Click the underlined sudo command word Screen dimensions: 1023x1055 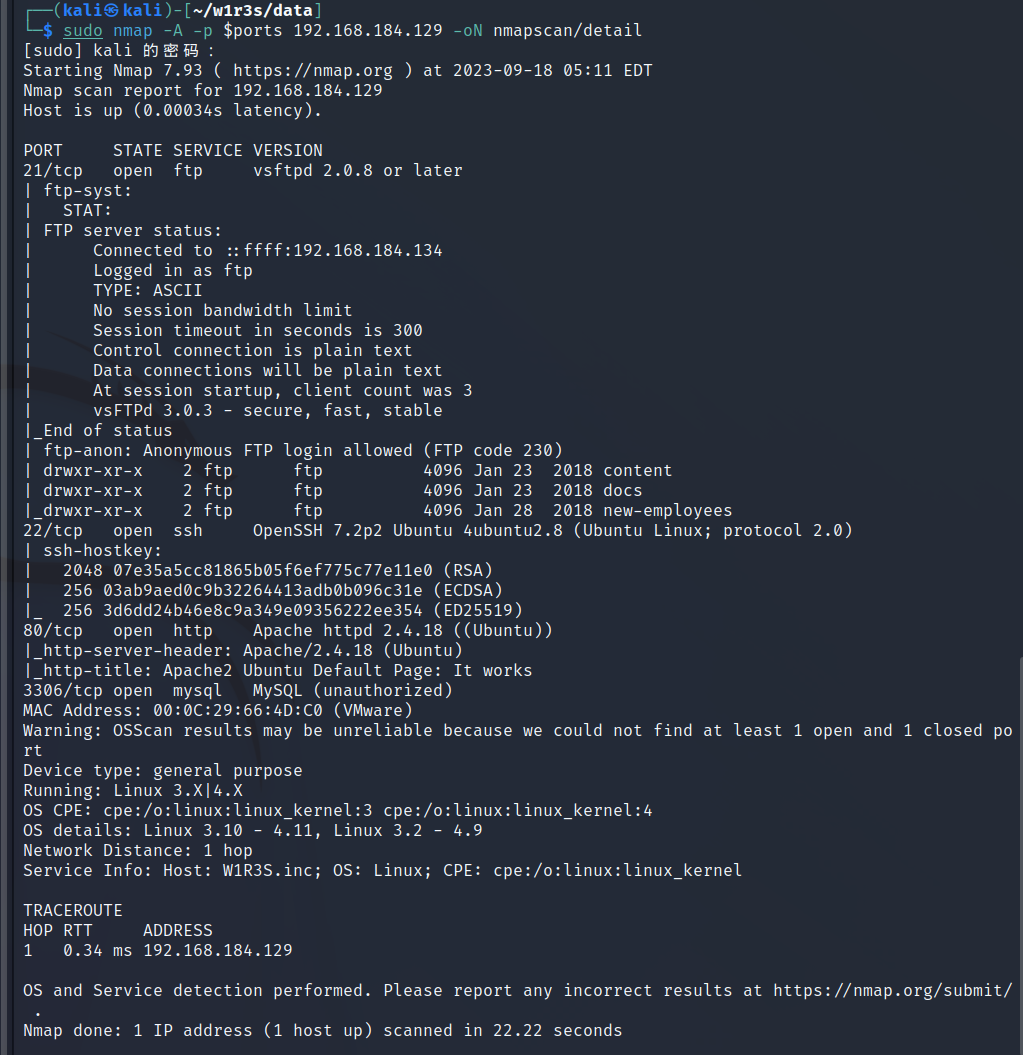[x=83, y=30]
